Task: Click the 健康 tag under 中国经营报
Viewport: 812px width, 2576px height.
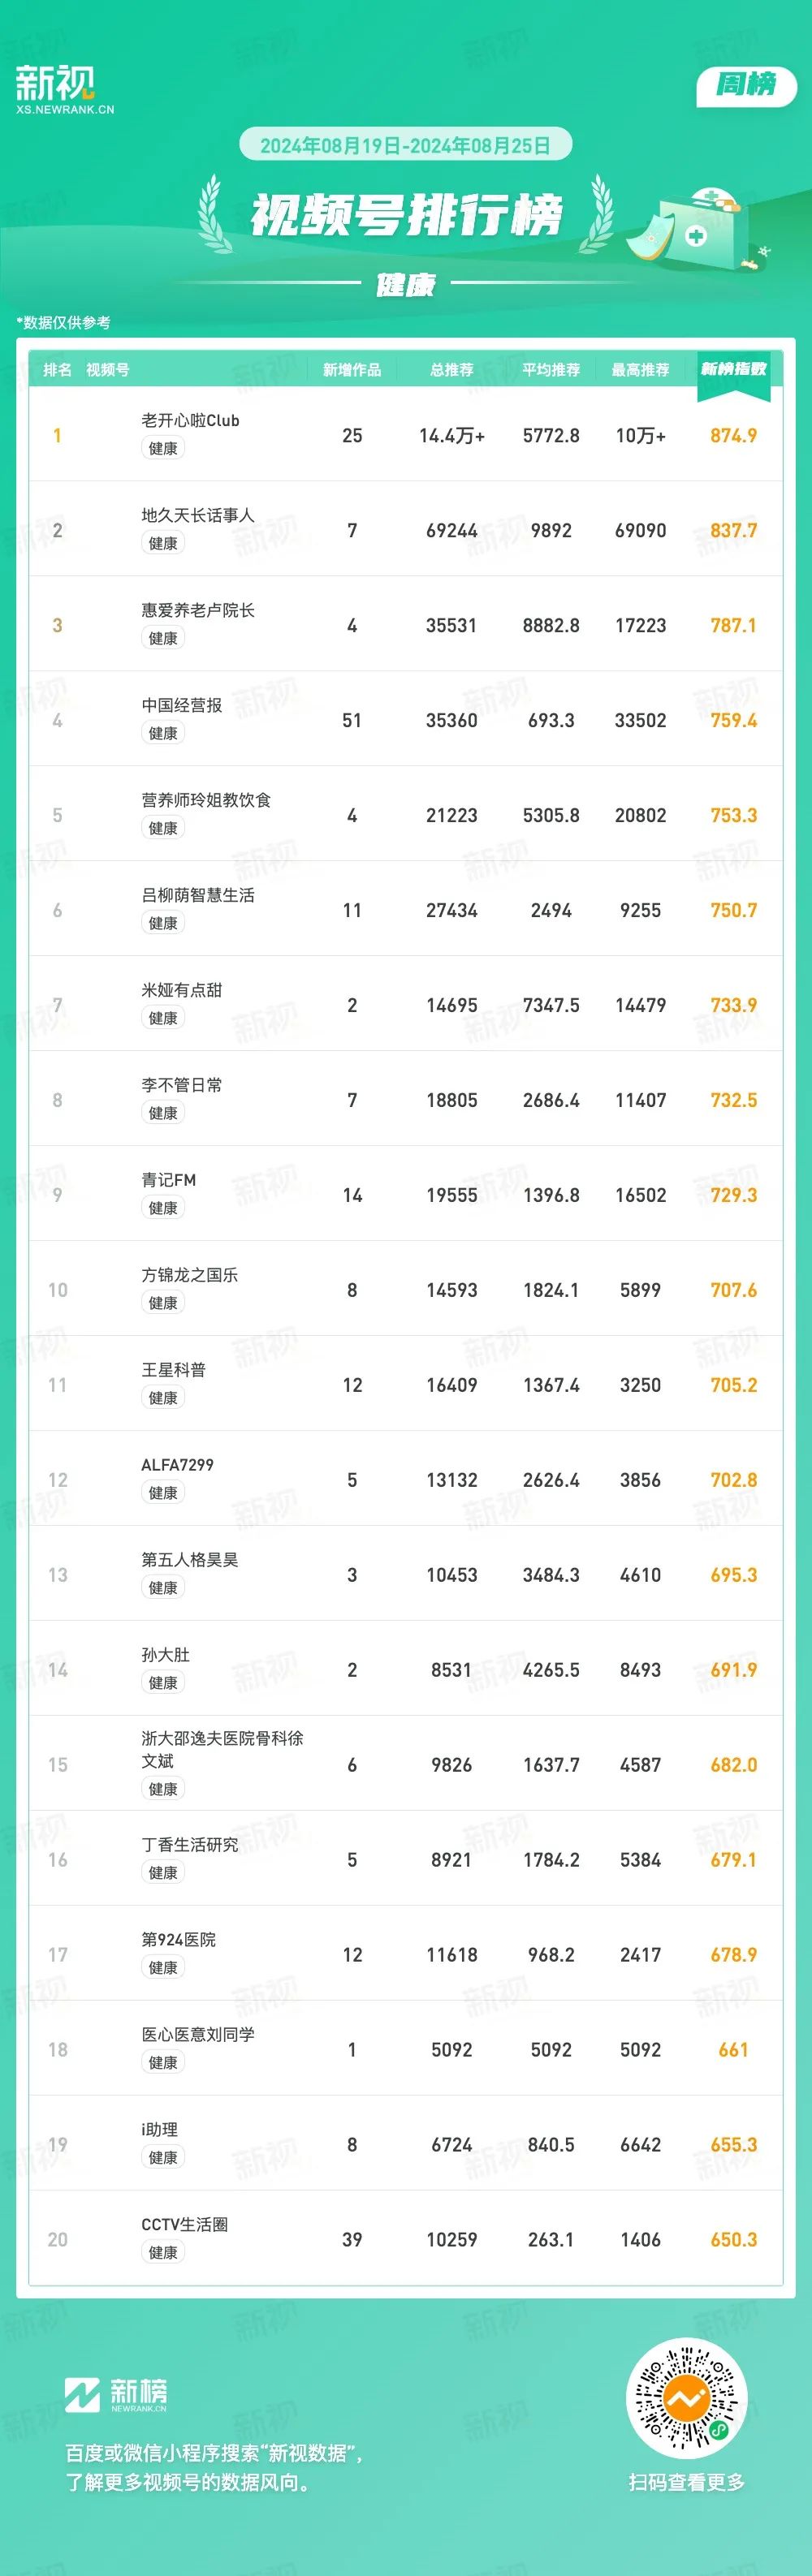Action: coord(163,733)
